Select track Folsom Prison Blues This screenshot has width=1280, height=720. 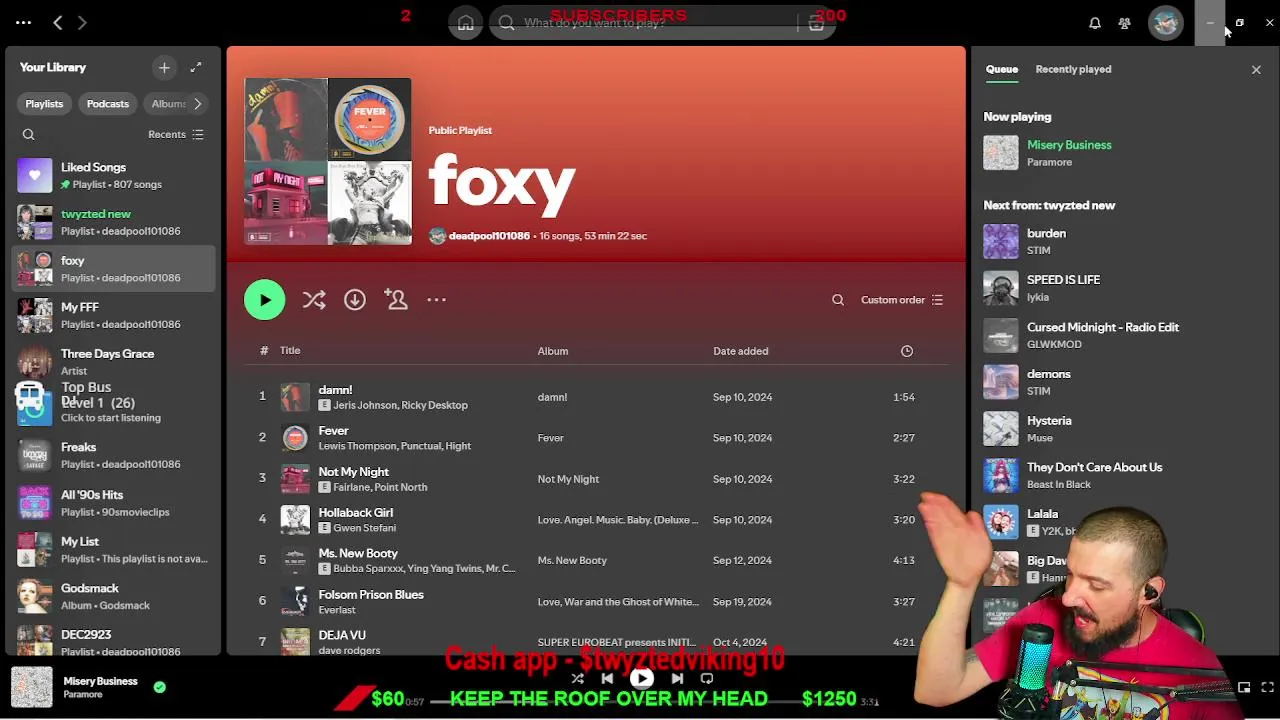pyautogui.click(x=596, y=602)
